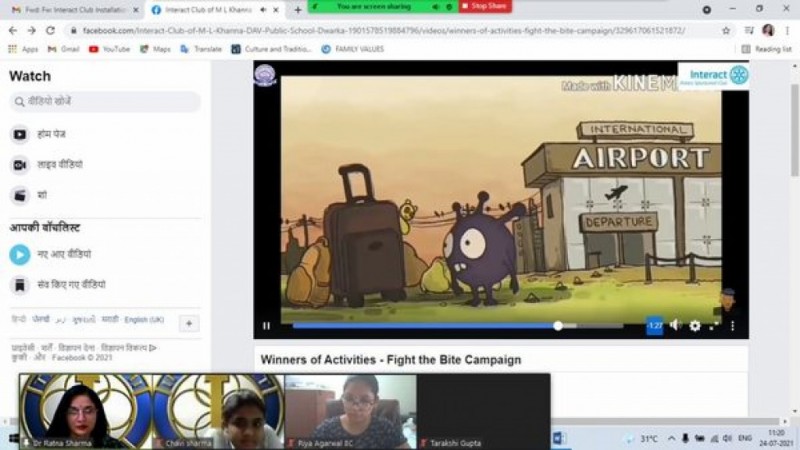Open FAMILY VALUES bookmark
Image resolution: width=800 pixels, height=450 pixels.
tap(353, 49)
